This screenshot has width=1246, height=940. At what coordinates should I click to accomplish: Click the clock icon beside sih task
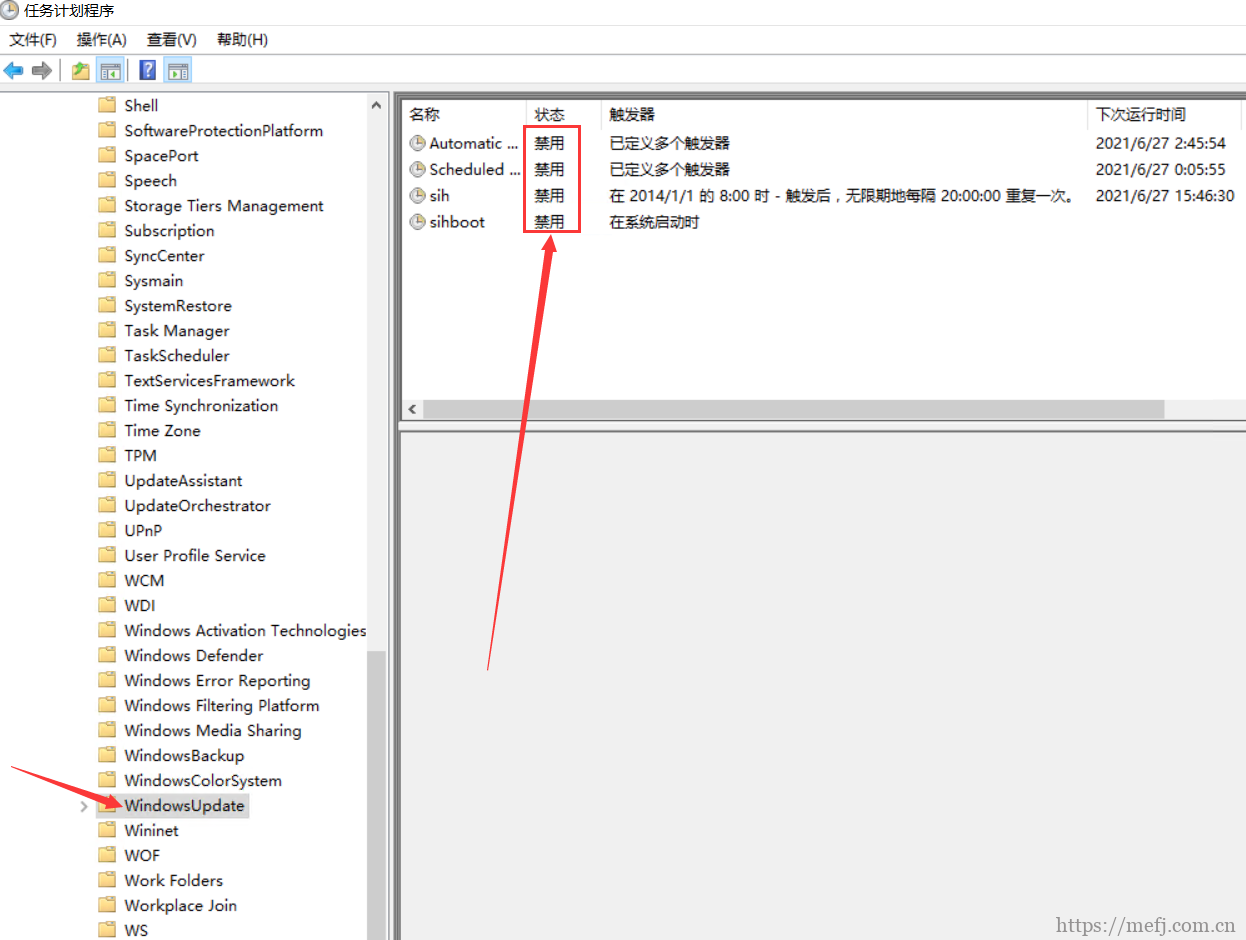coord(418,195)
